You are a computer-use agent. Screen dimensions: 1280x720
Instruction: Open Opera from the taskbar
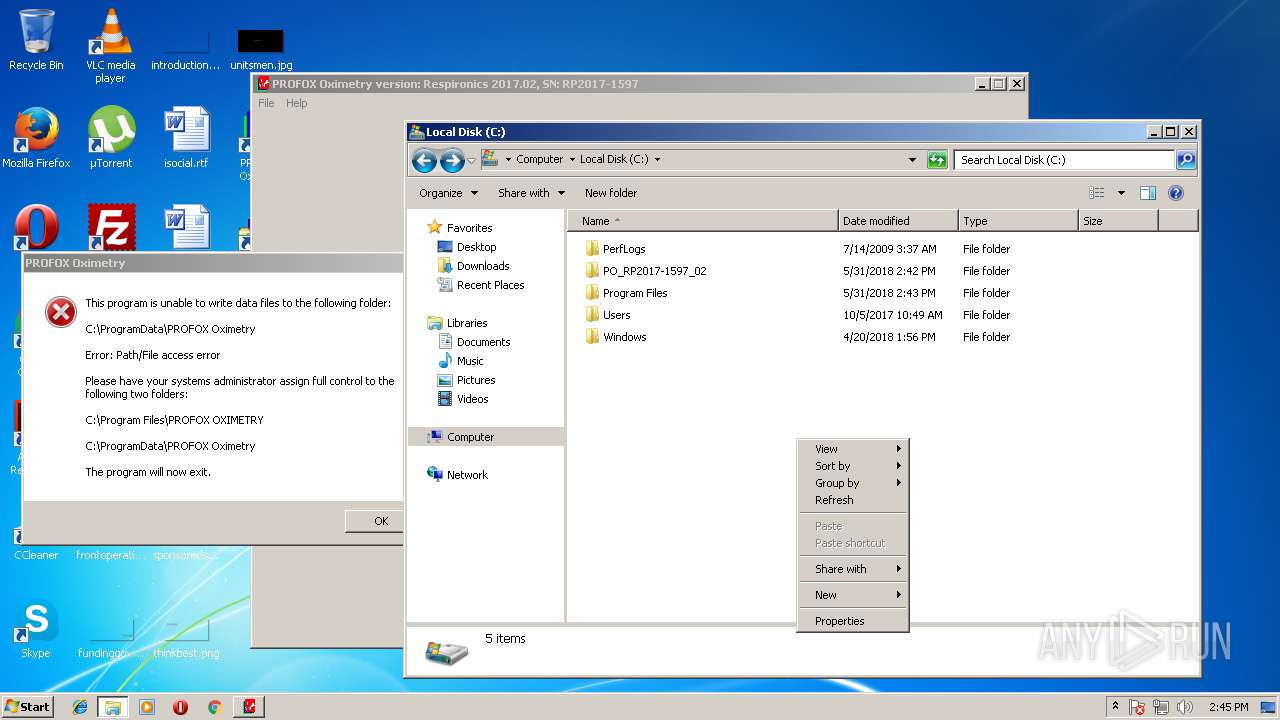click(180, 707)
